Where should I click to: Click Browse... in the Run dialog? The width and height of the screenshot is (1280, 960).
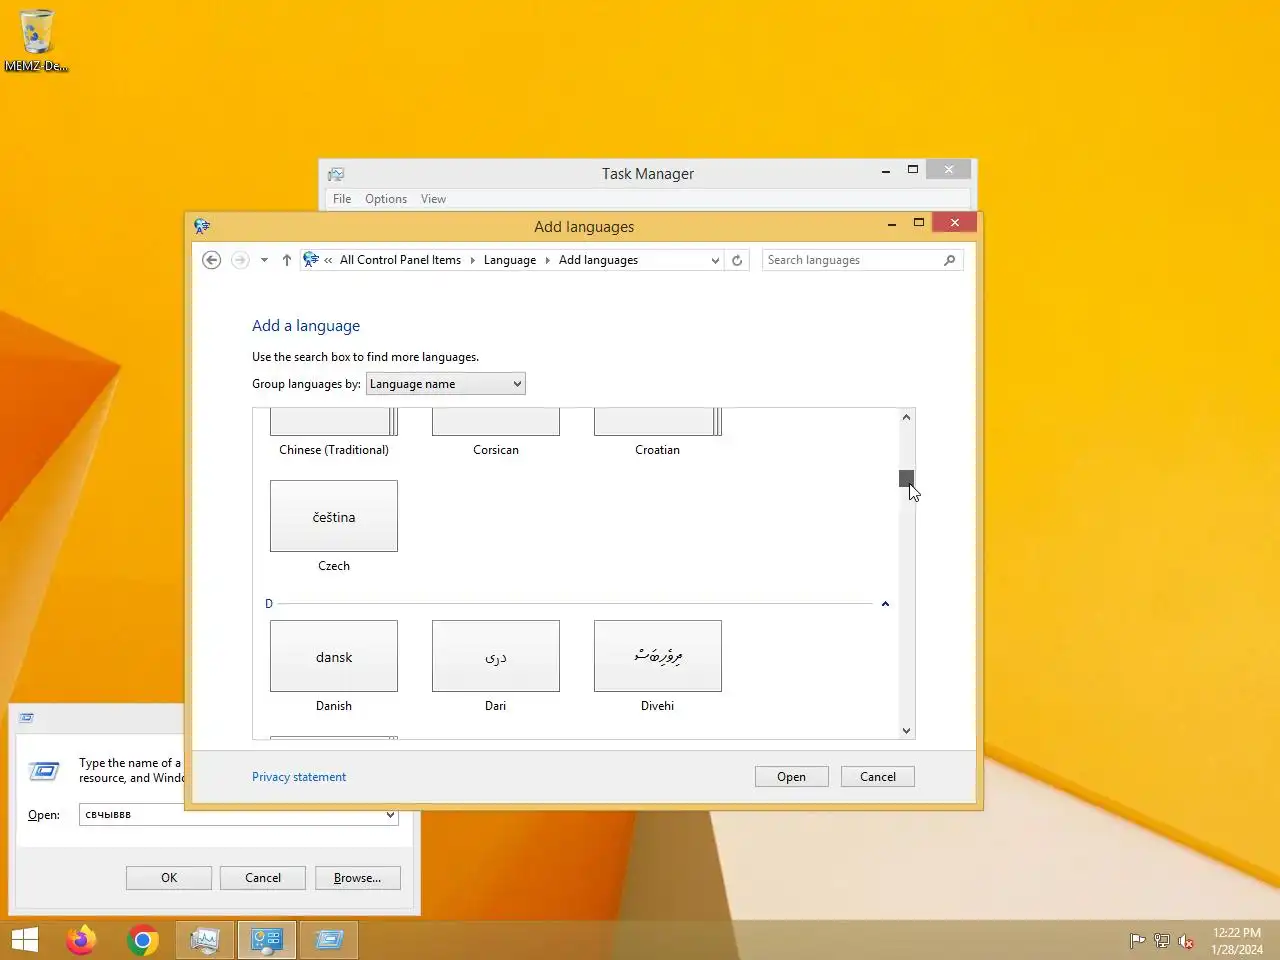coord(358,878)
